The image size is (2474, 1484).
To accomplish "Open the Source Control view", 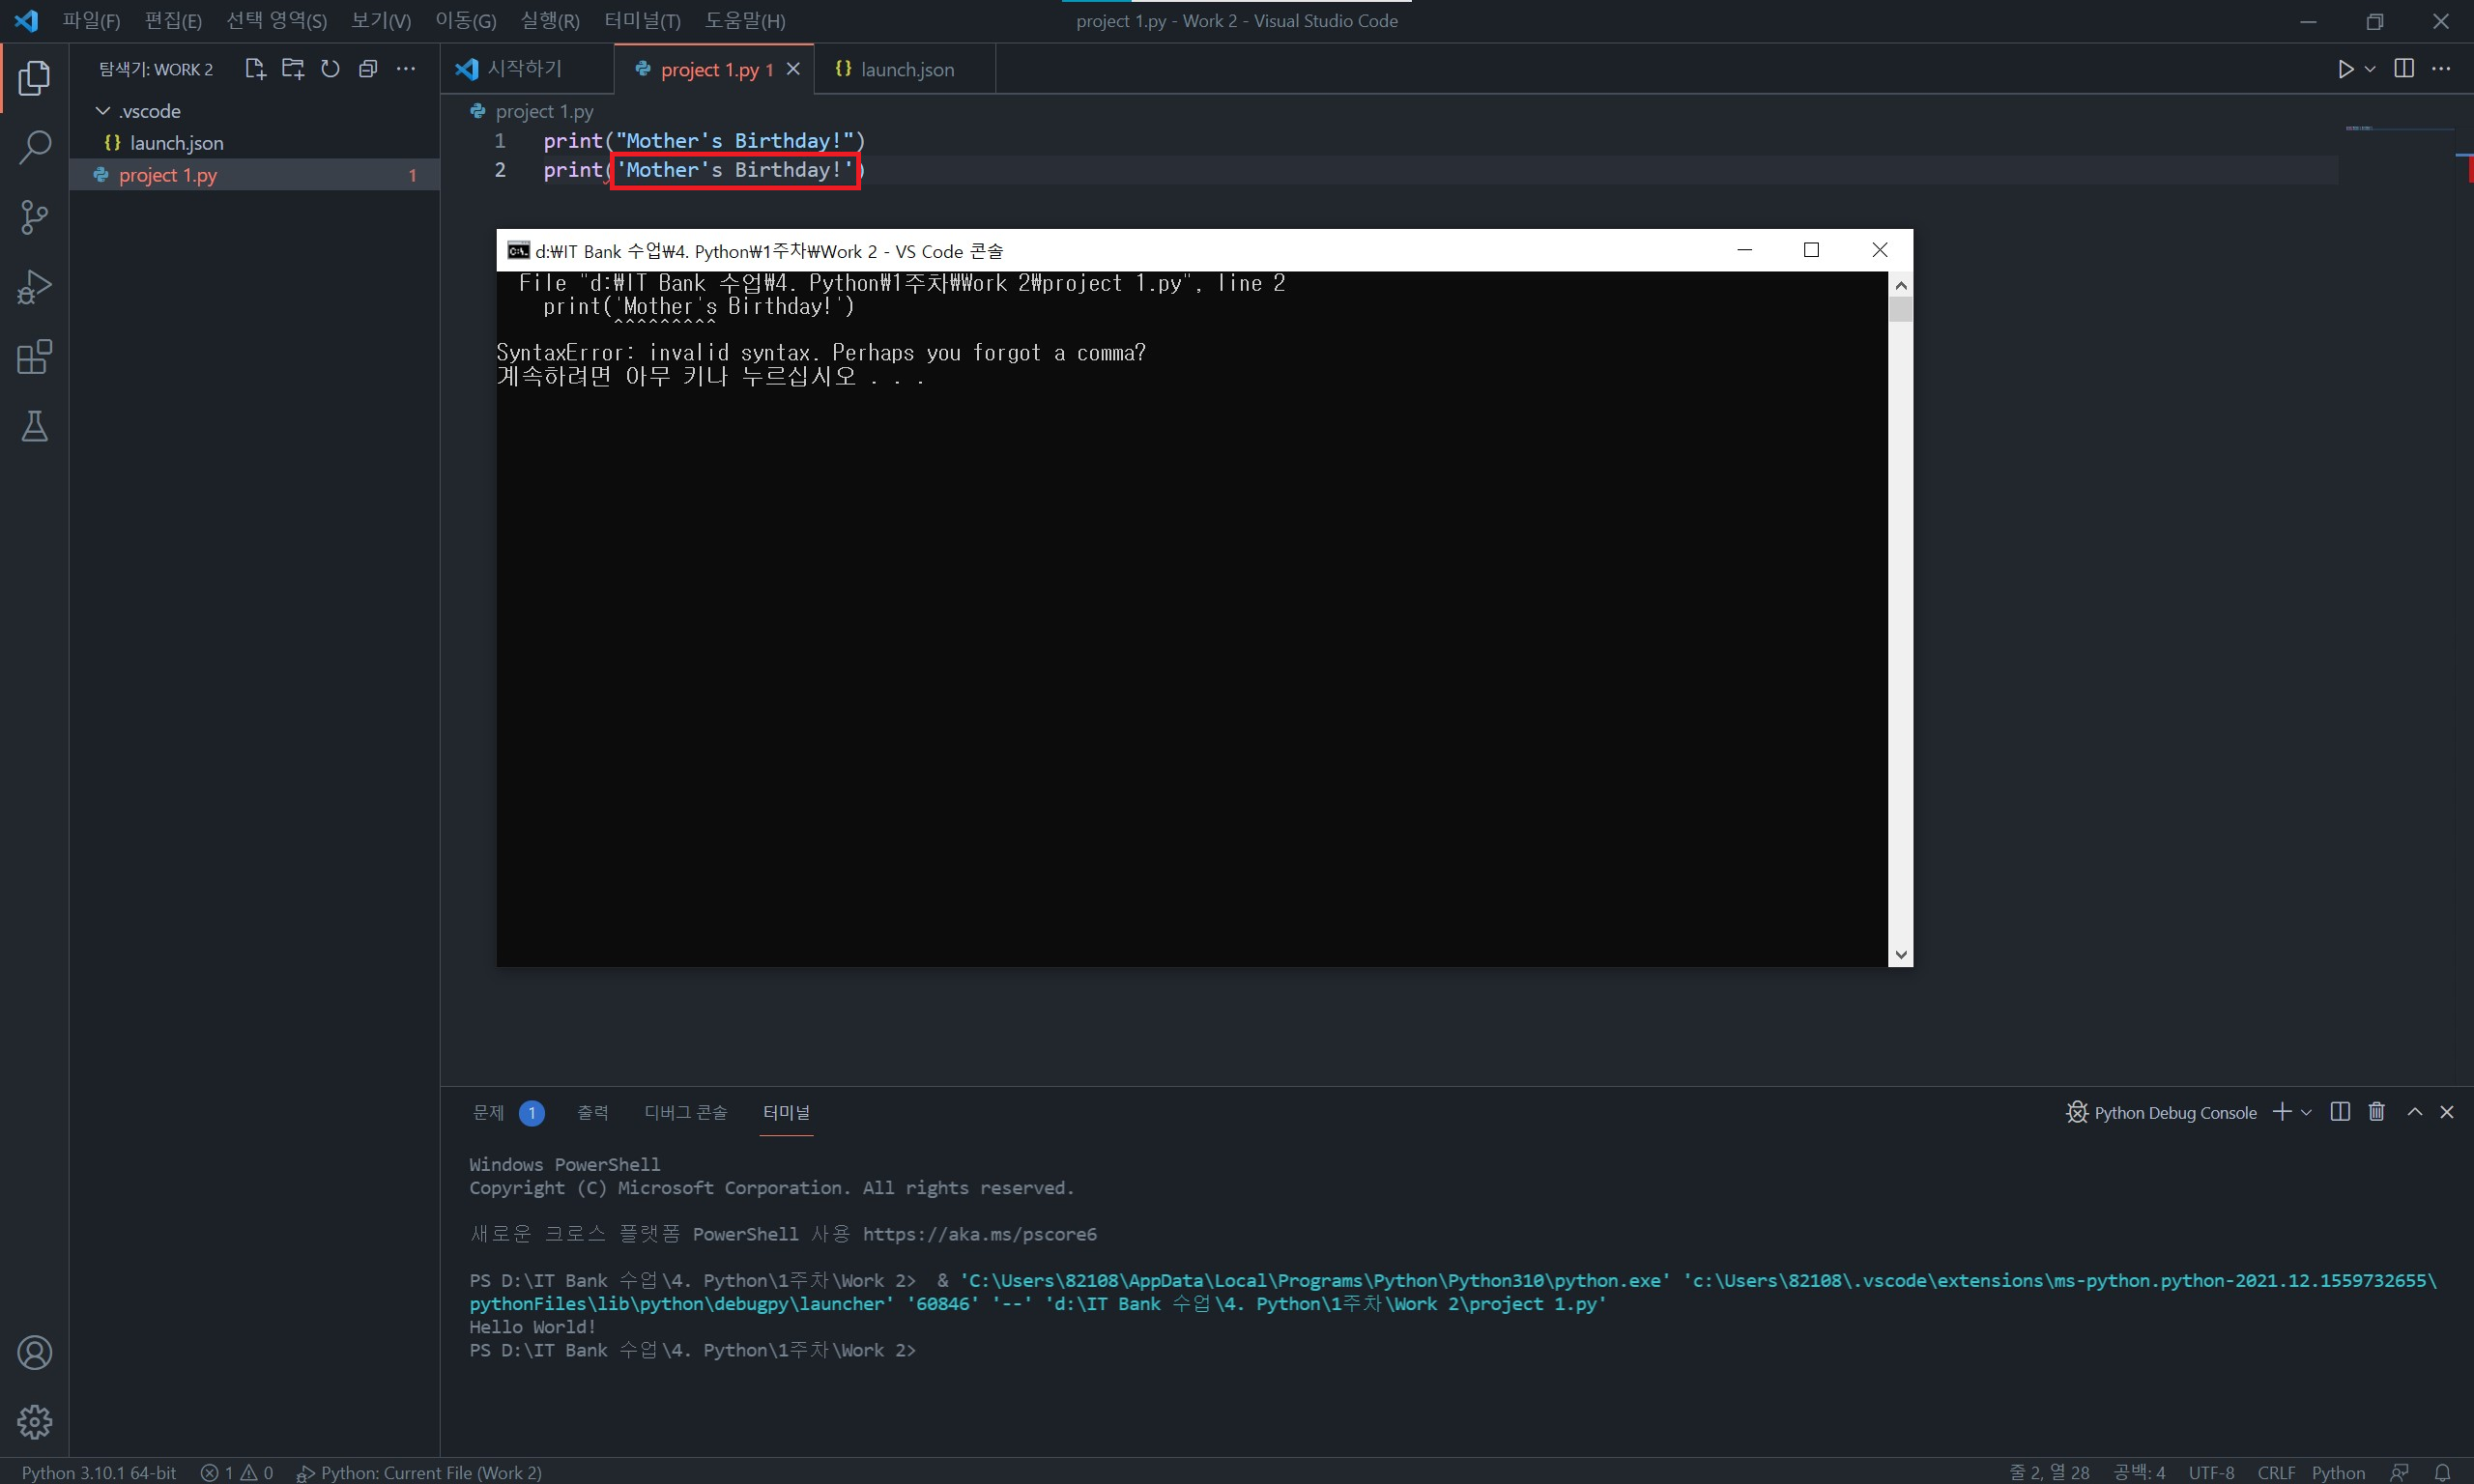I will point(34,217).
